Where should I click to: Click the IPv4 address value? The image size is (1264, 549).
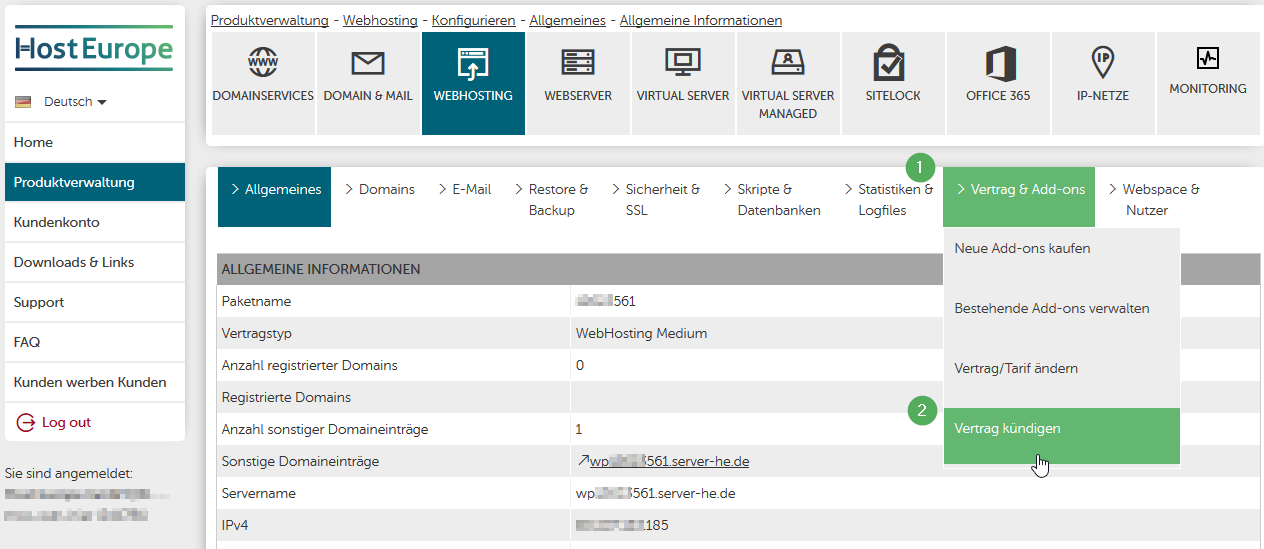click(x=622, y=525)
